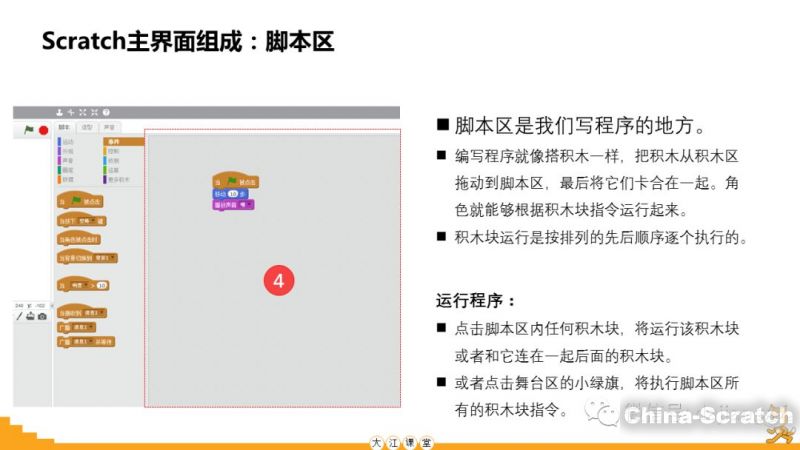Select the purple 声音 sound block category
Viewport: 800px width, 450px height.
(66, 161)
